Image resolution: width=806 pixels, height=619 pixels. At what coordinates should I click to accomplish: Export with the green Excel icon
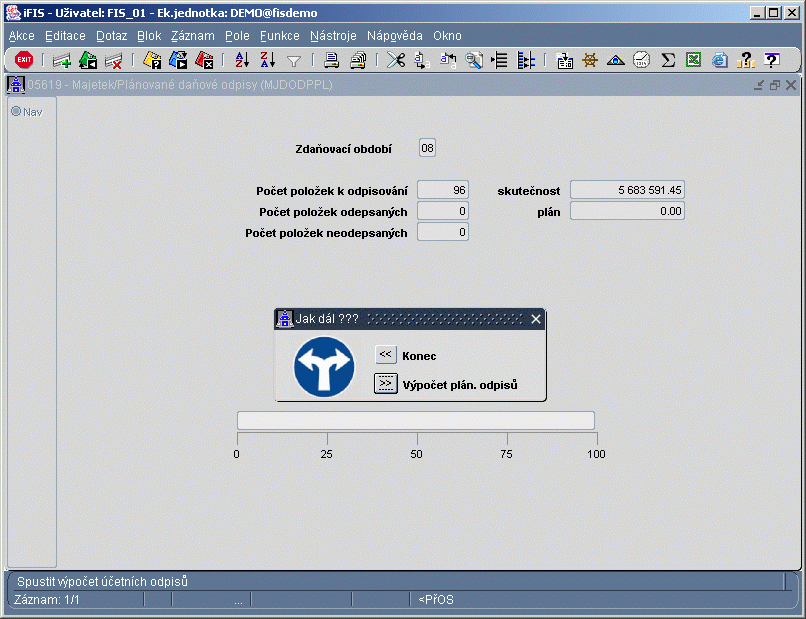tap(693, 61)
